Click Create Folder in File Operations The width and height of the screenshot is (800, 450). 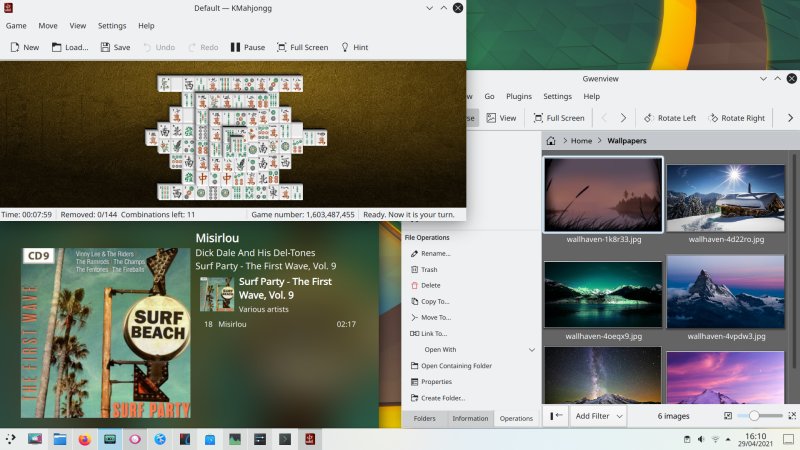(x=442, y=398)
